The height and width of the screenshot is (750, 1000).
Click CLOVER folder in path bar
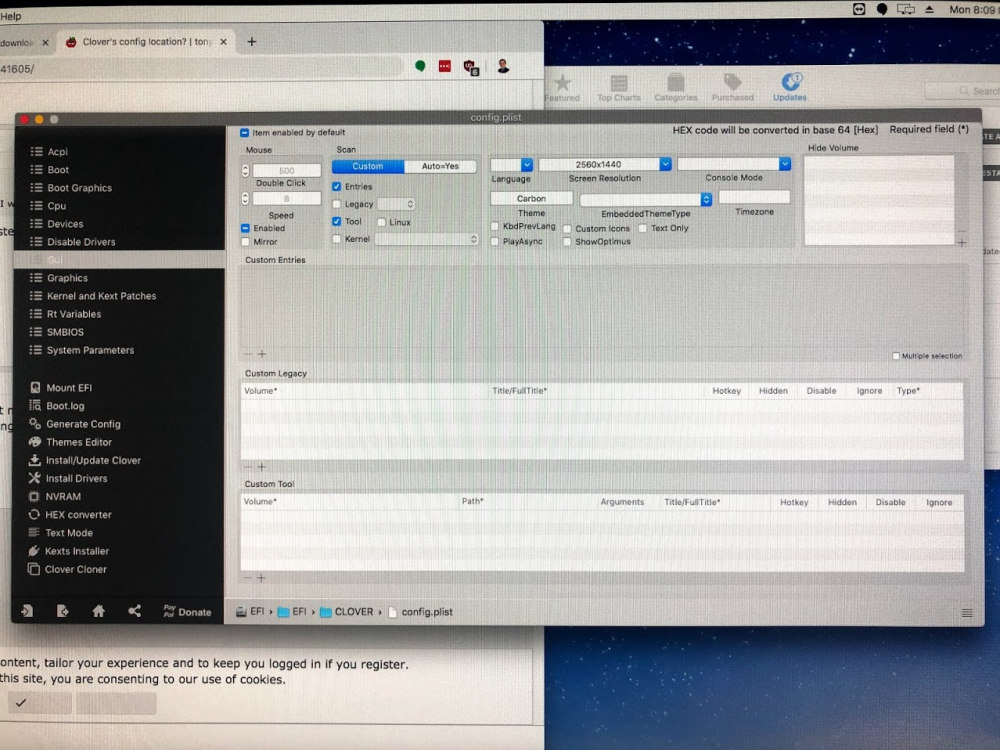(x=347, y=612)
